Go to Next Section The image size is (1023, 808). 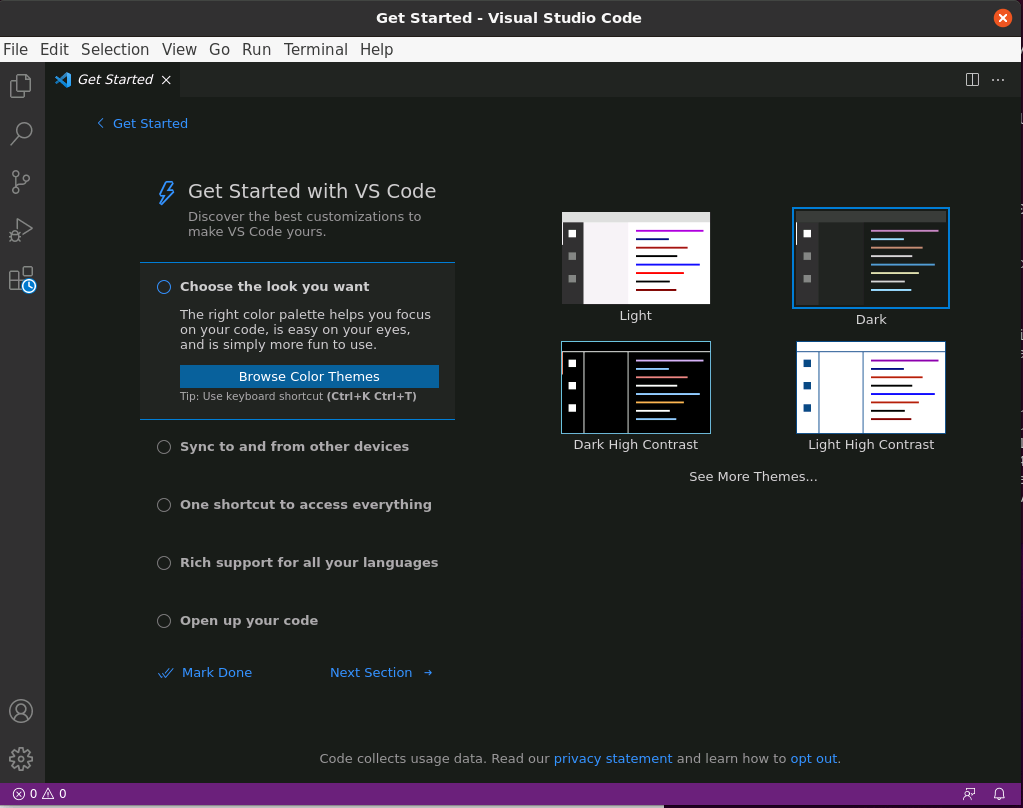[371, 673]
